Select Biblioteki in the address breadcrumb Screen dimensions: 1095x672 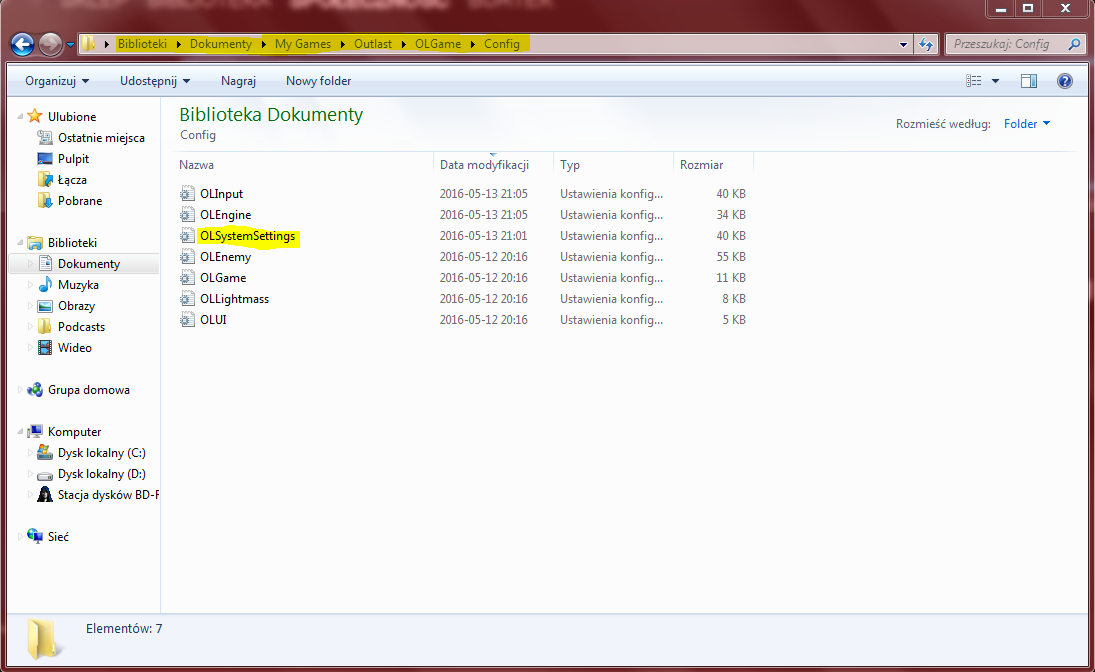pyautogui.click(x=142, y=44)
